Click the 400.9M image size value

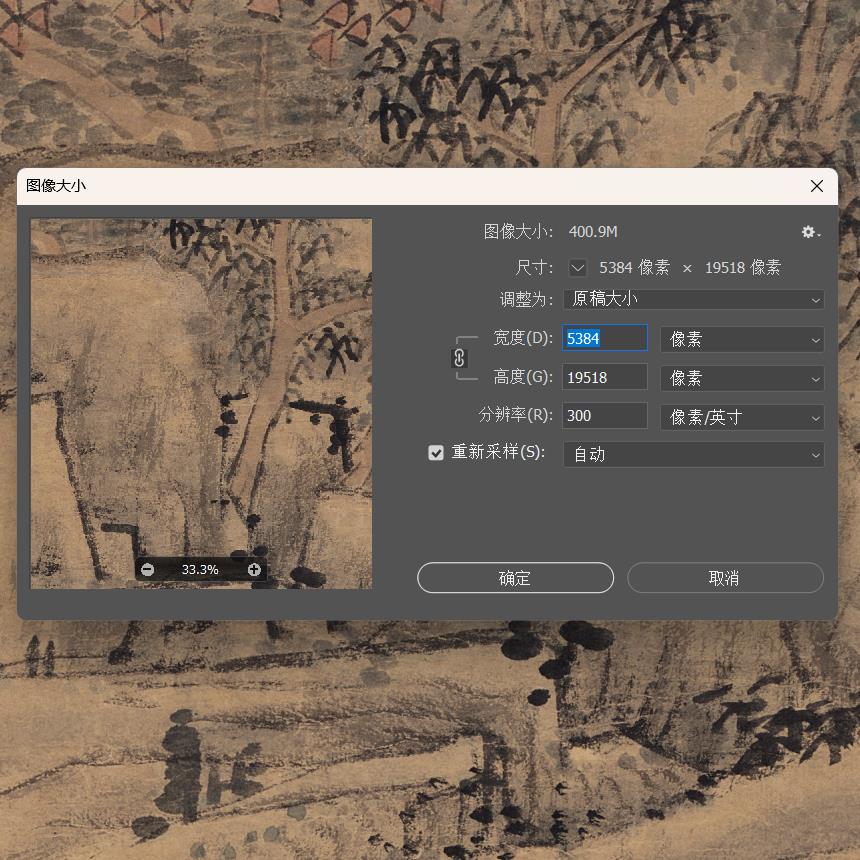click(x=593, y=232)
